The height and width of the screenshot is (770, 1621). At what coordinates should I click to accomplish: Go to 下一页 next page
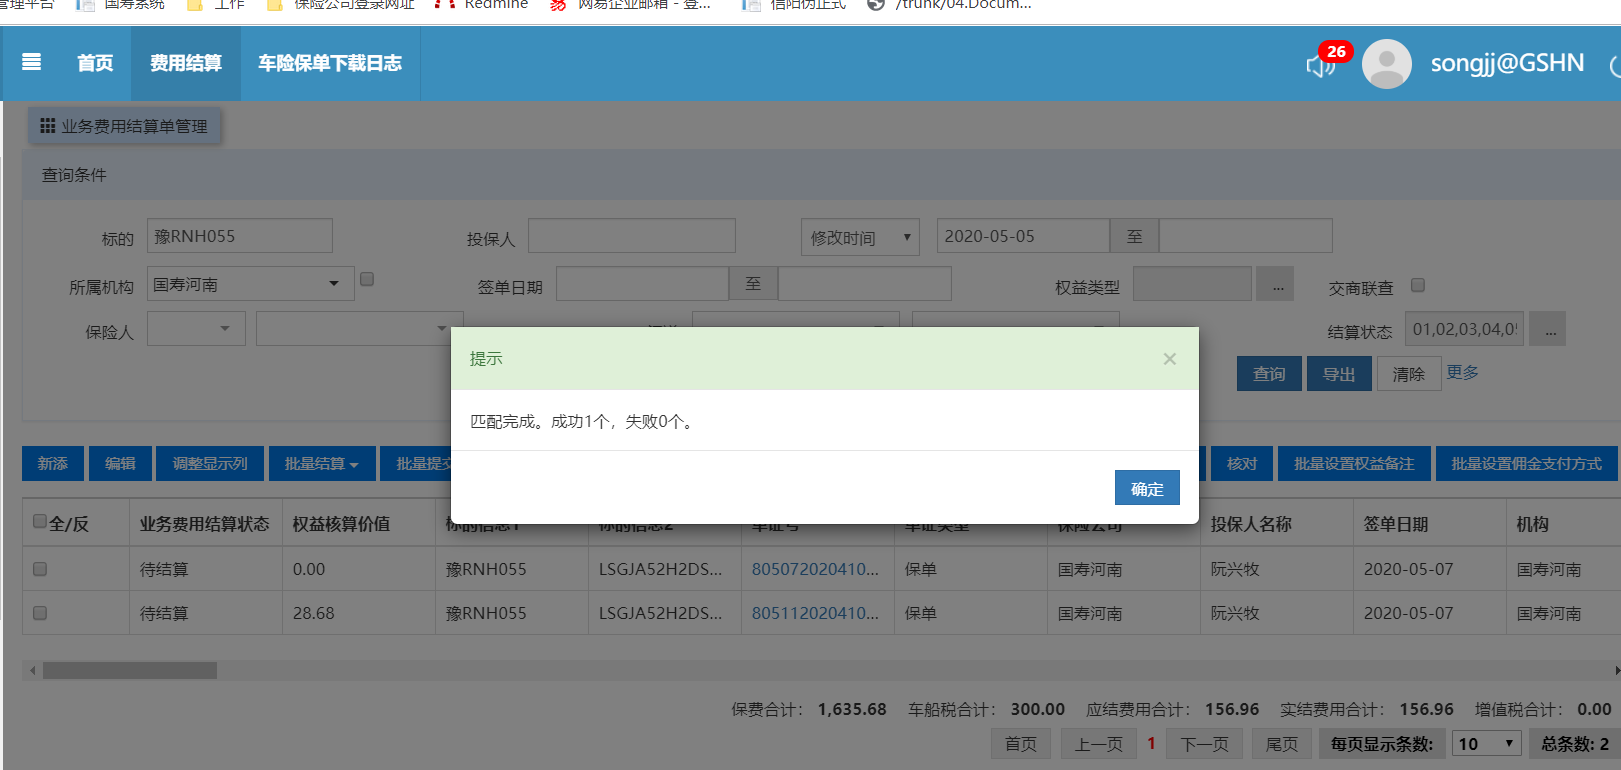1205,743
